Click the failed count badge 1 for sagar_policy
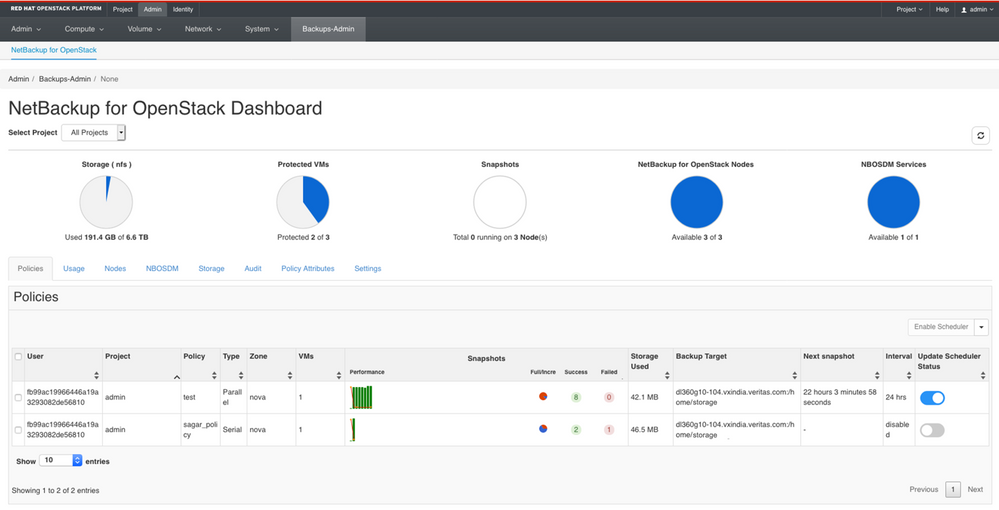 [609, 430]
